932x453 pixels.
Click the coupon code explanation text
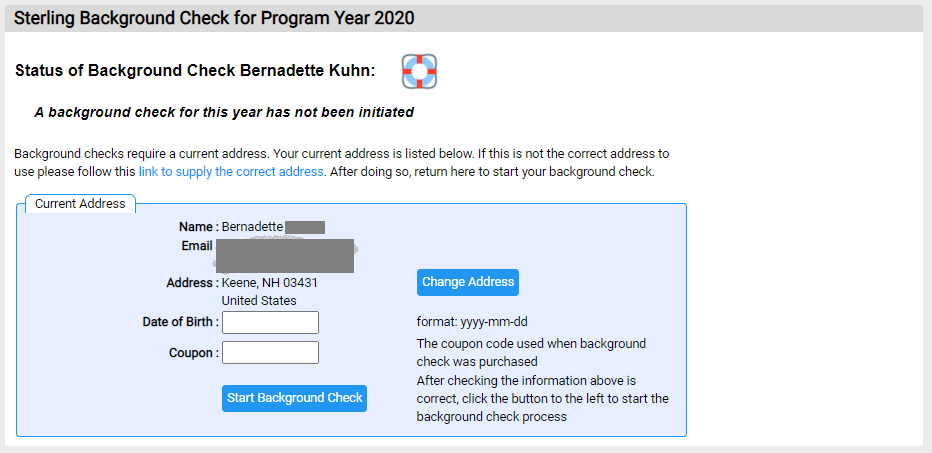coord(531,353)
